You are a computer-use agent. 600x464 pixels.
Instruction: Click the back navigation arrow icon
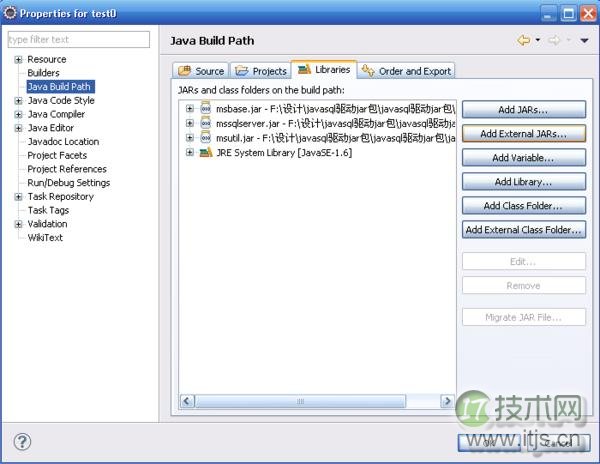523,40
